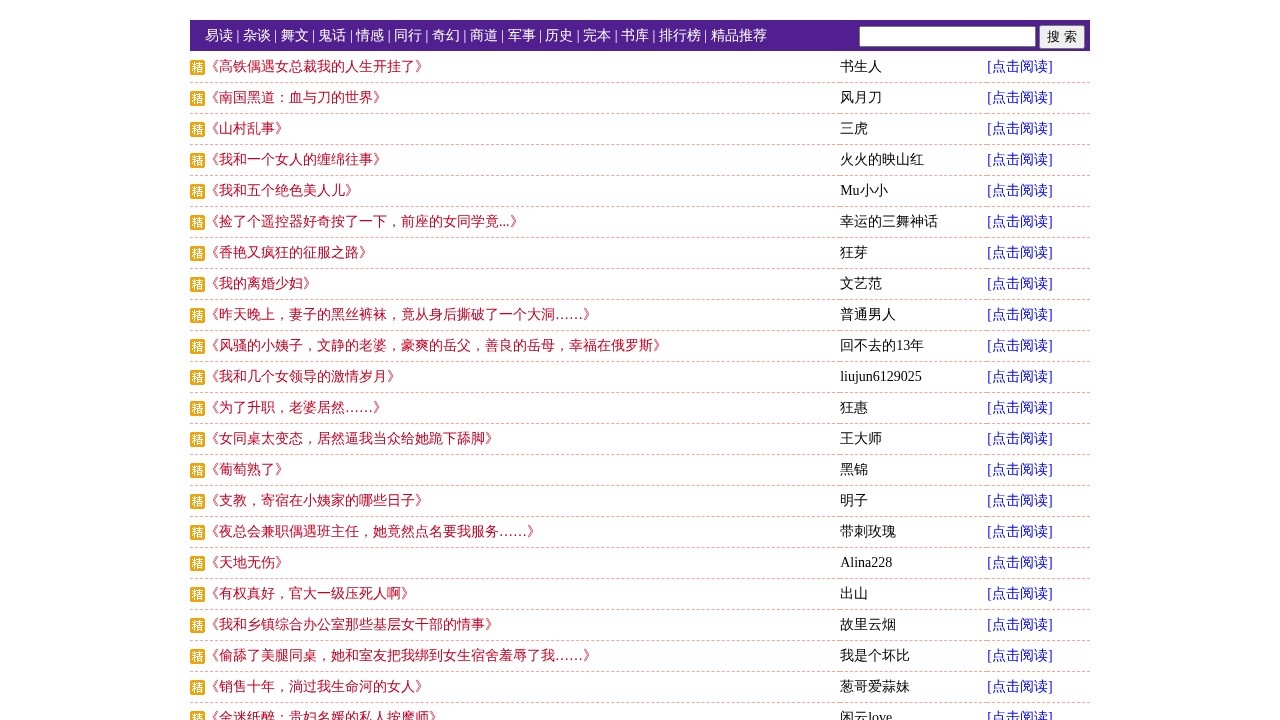Open the story 《我和几个女领导的激情岁月》
The height and width of the screenshot is (720, 1280).
pyautogui.click(x=303, y=377)
